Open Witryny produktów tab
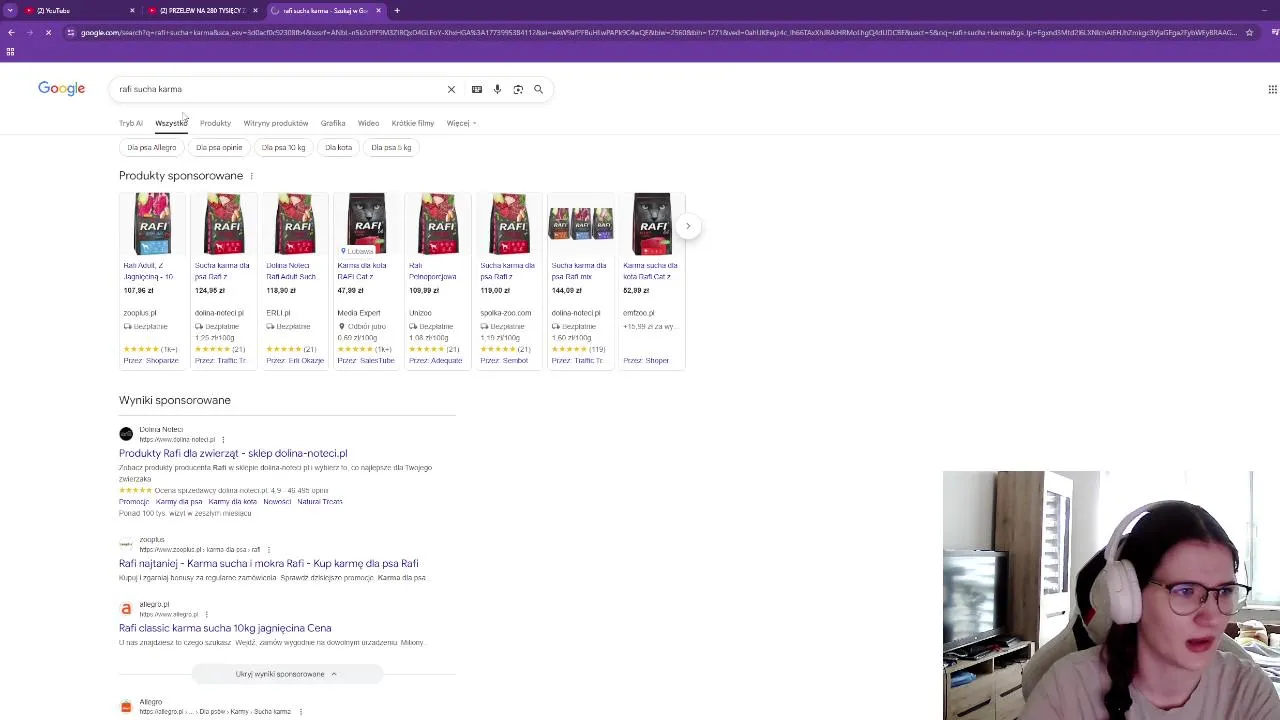The height and width of the screenshot is (720, 1280). pos(276,123)
